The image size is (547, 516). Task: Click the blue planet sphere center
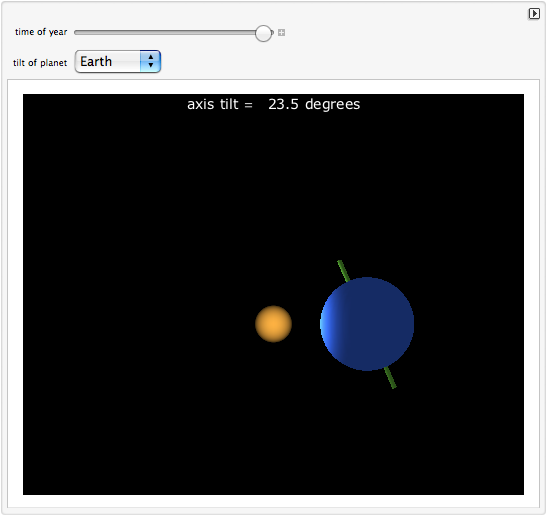click(367, 324)
